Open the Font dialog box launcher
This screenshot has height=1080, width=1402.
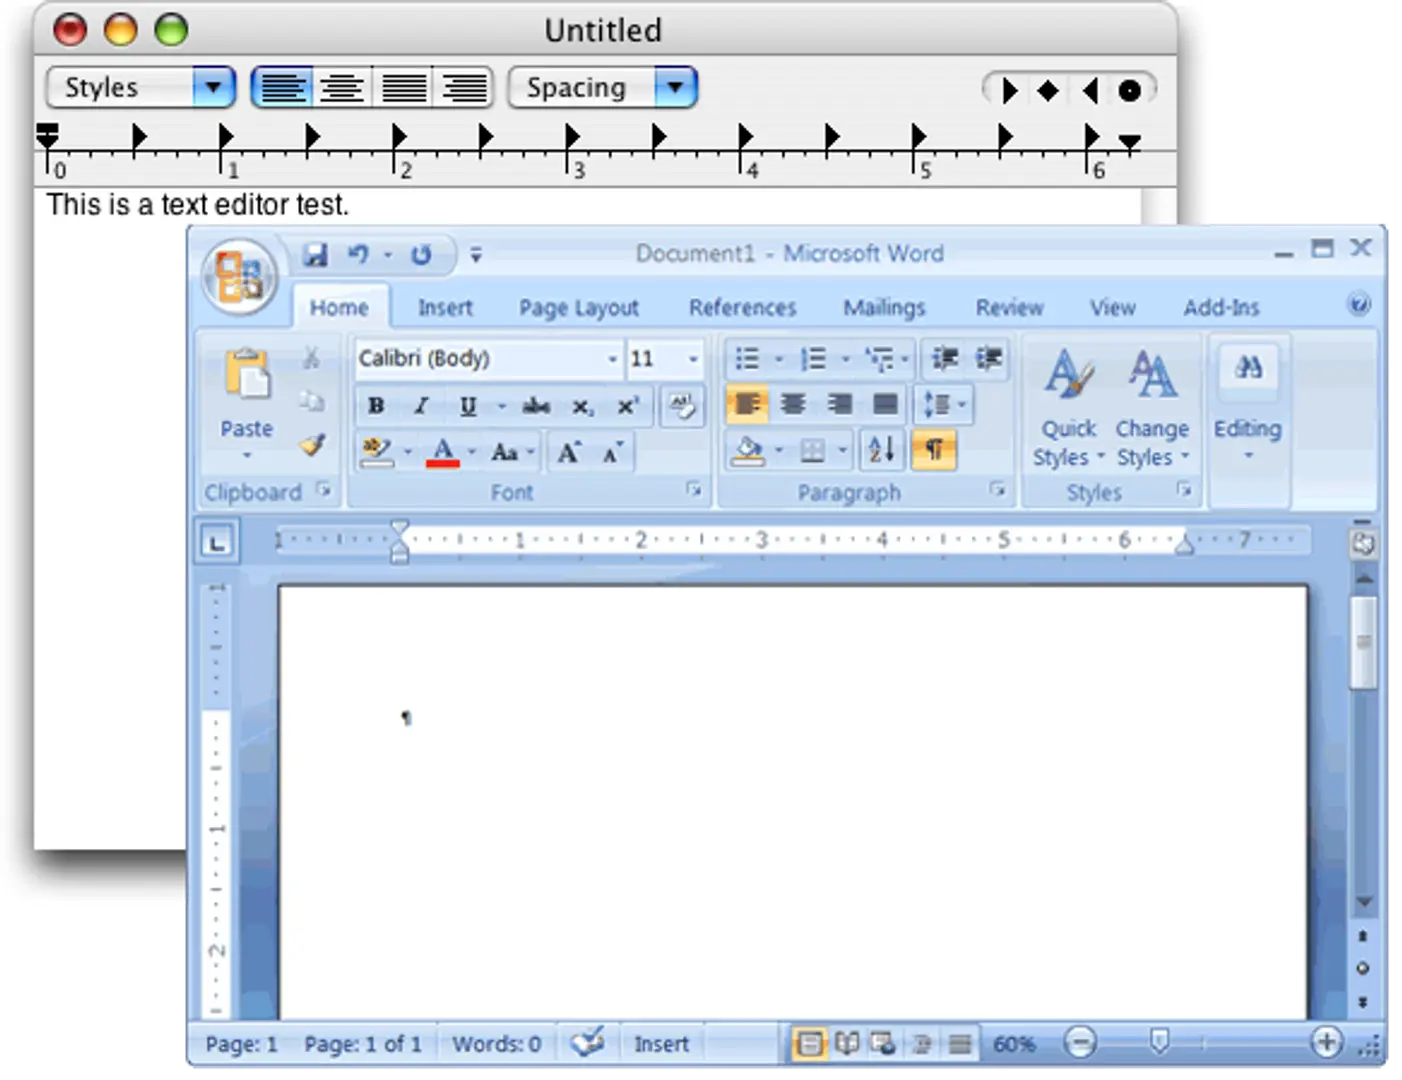(694, 489)
